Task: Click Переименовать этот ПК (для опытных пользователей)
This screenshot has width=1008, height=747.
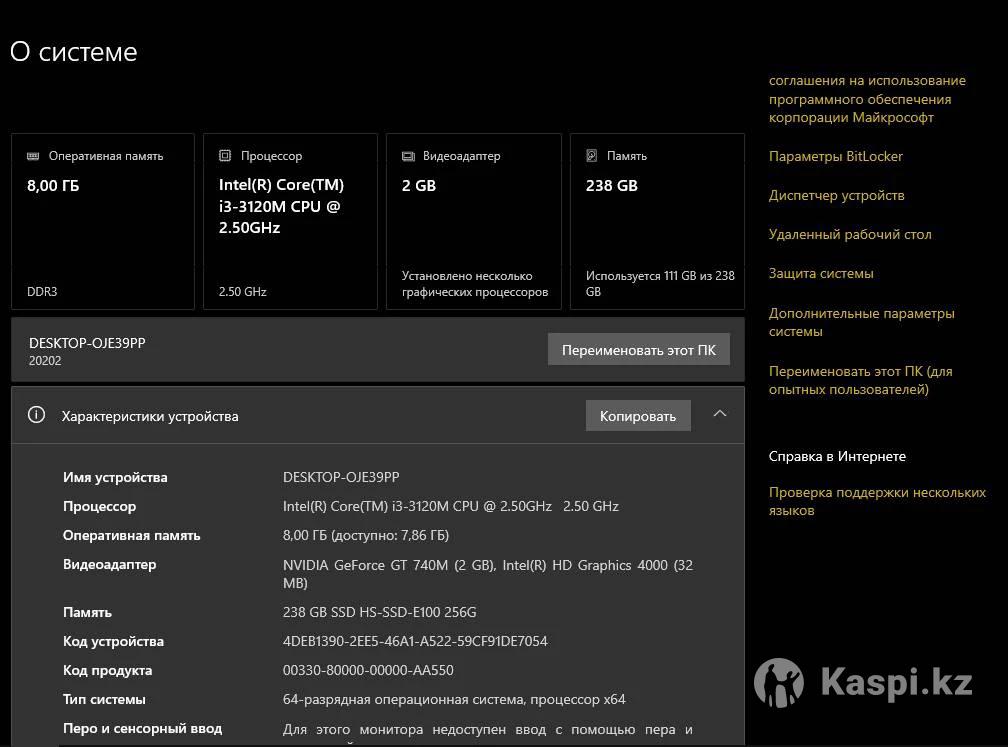Action: (x=860, y=380)
